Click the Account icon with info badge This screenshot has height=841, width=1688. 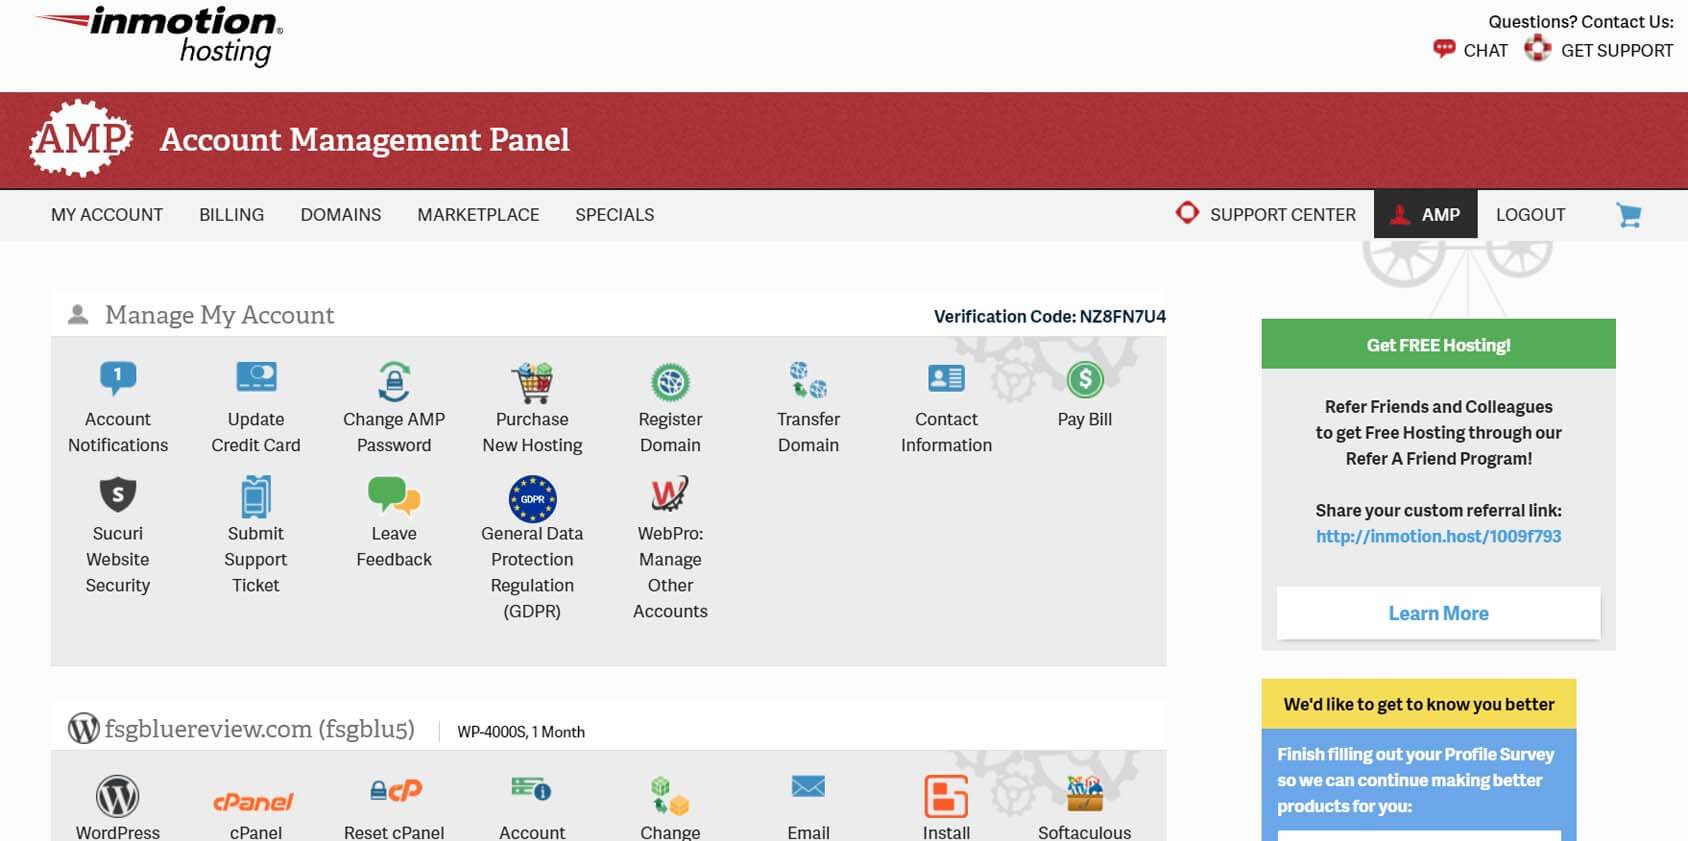(532, 789)
